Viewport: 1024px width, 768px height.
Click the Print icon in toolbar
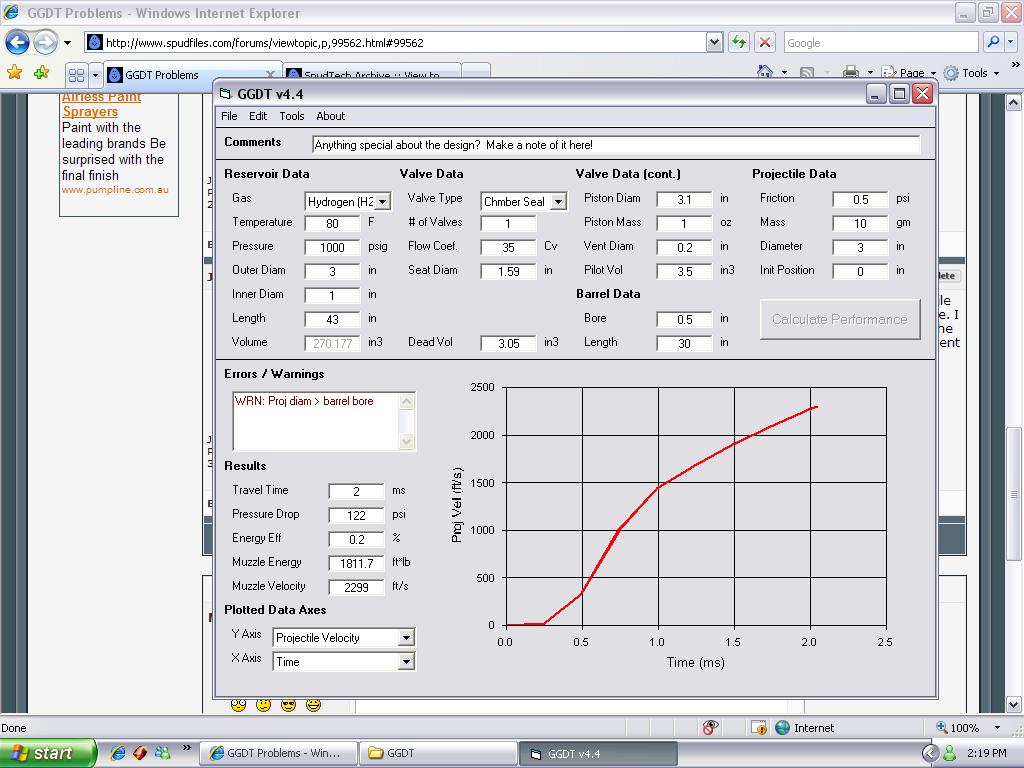pyautogui.click(x=850, y=72)
